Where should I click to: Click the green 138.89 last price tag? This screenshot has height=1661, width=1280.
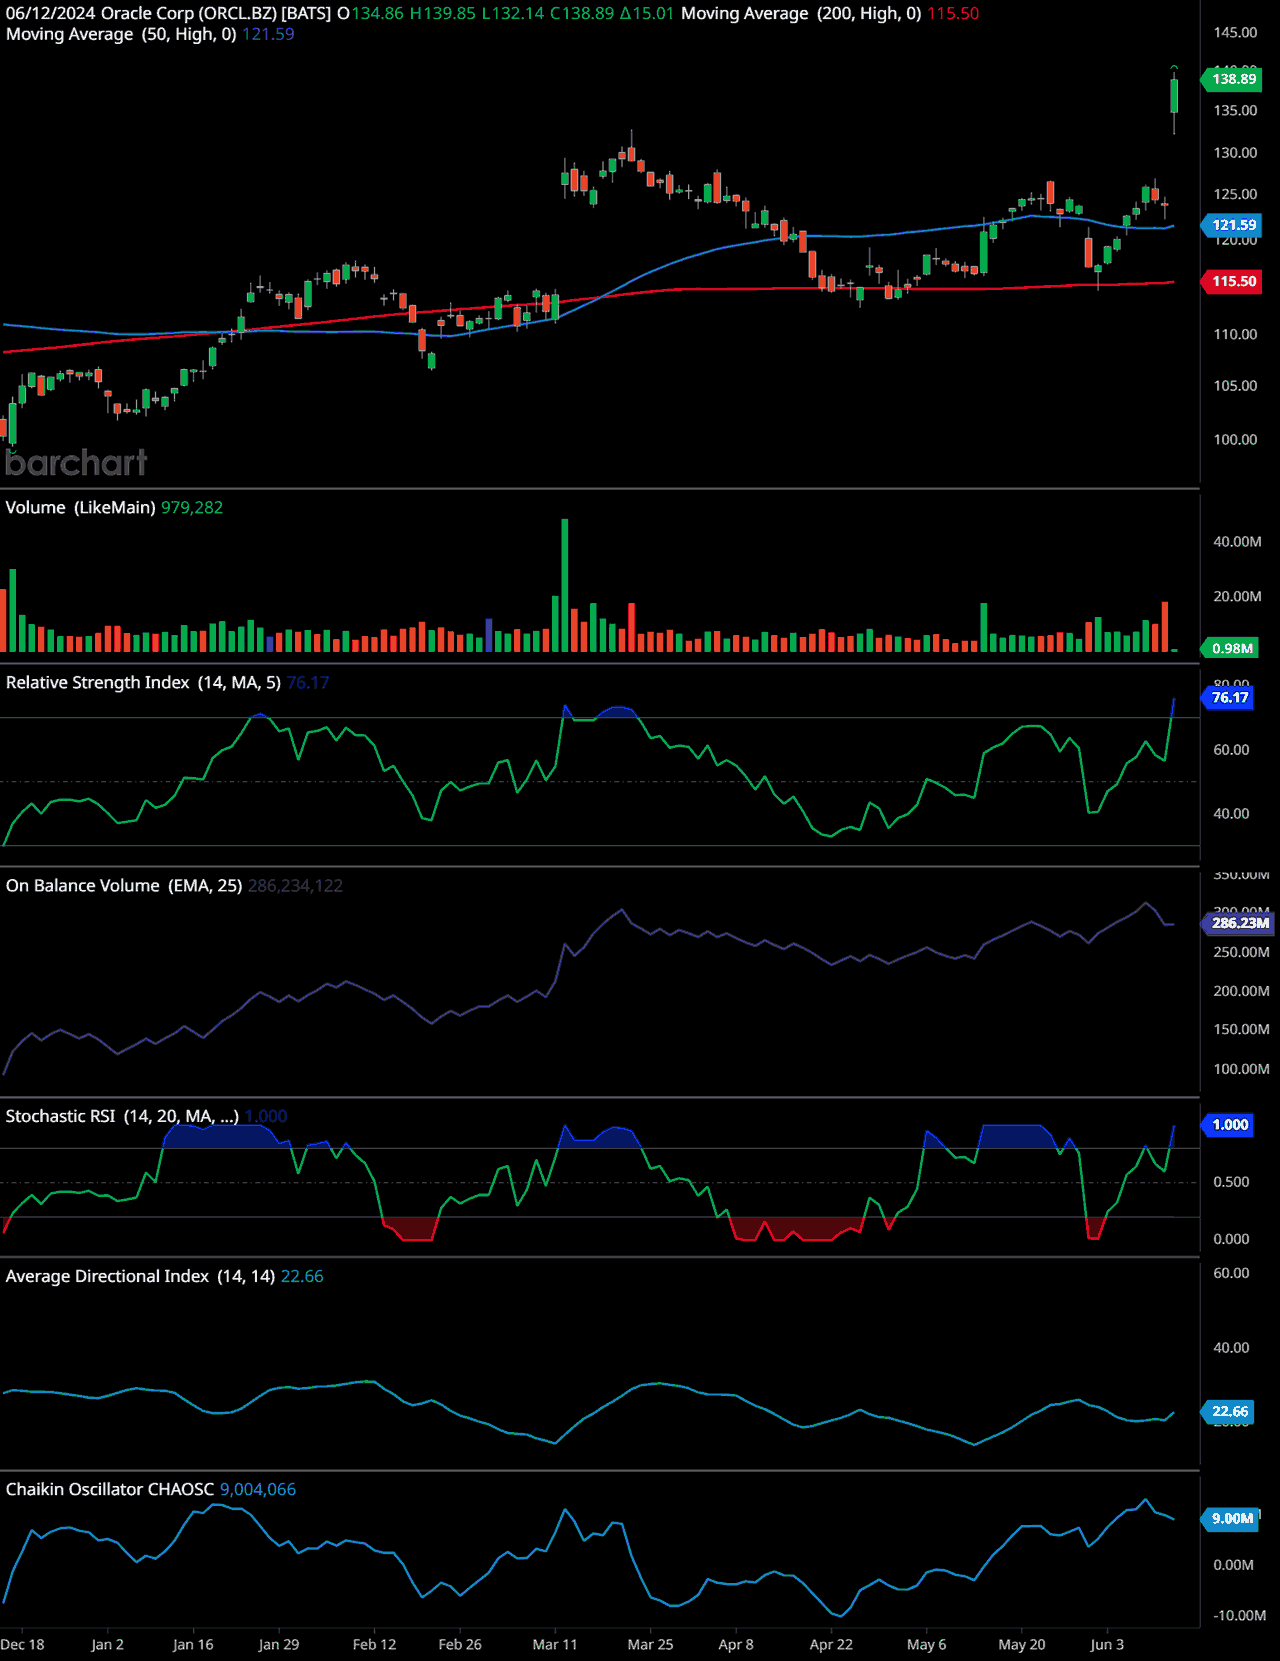coord(1233,79)
